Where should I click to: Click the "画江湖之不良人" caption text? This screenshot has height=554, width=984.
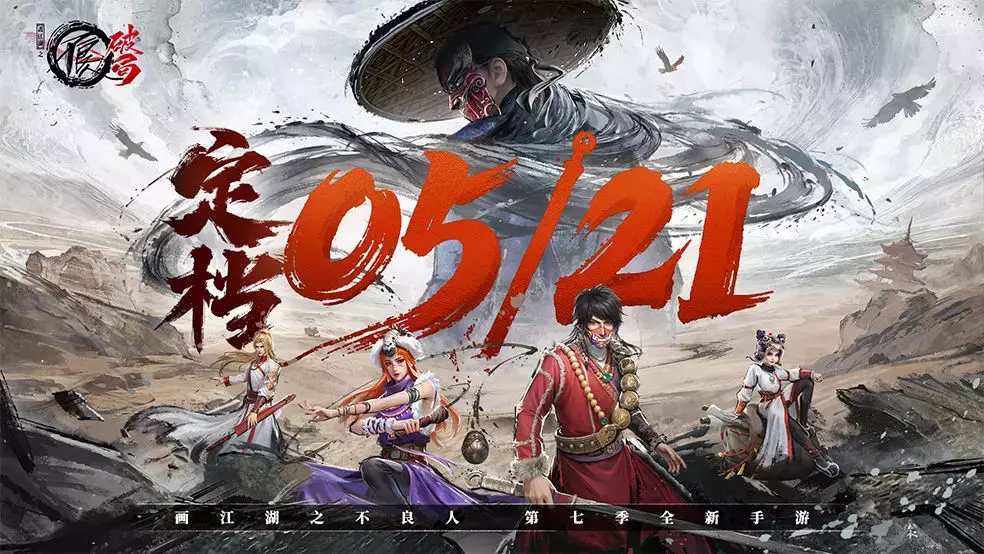pyautogui.click(x=319, y=518)
